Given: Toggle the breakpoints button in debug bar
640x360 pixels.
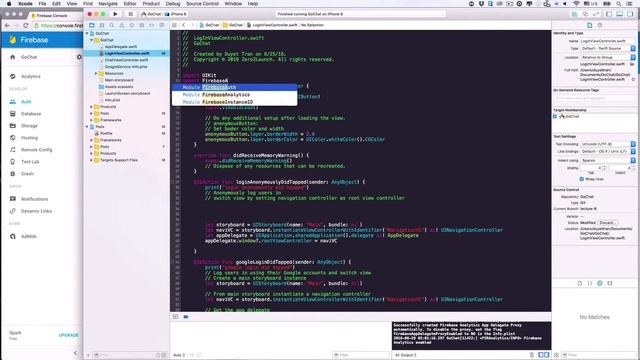Looking at the screenshot, I should (x=186, y=317).
